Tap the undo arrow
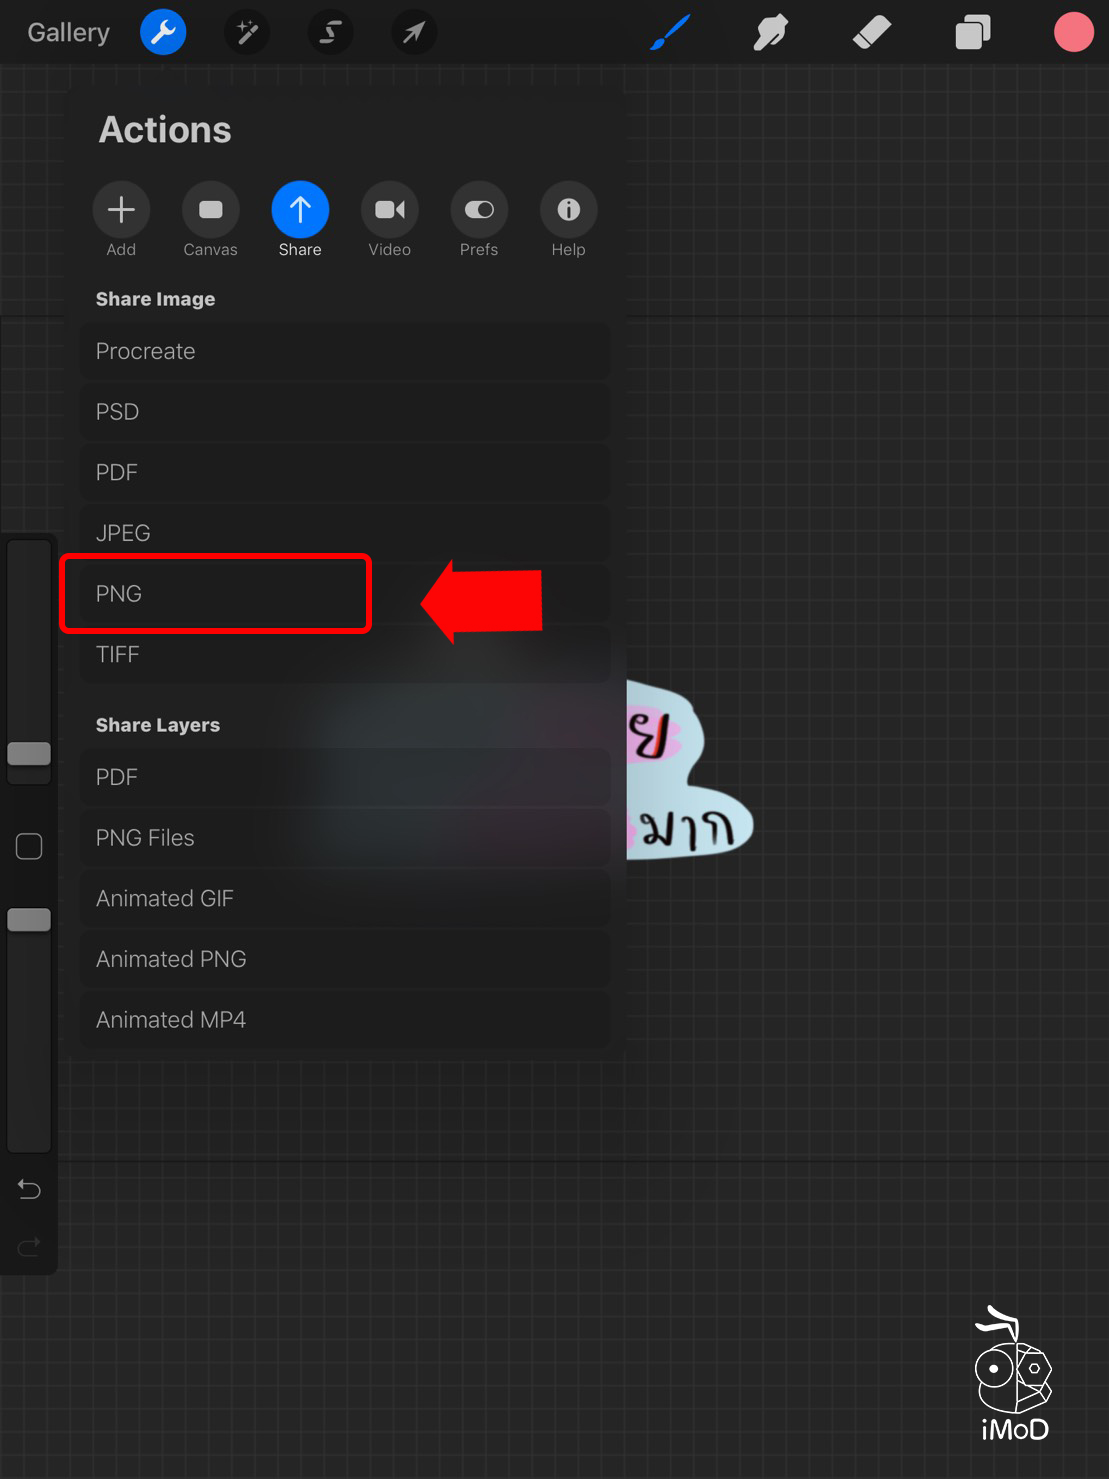 click(x=29, y=1189)
